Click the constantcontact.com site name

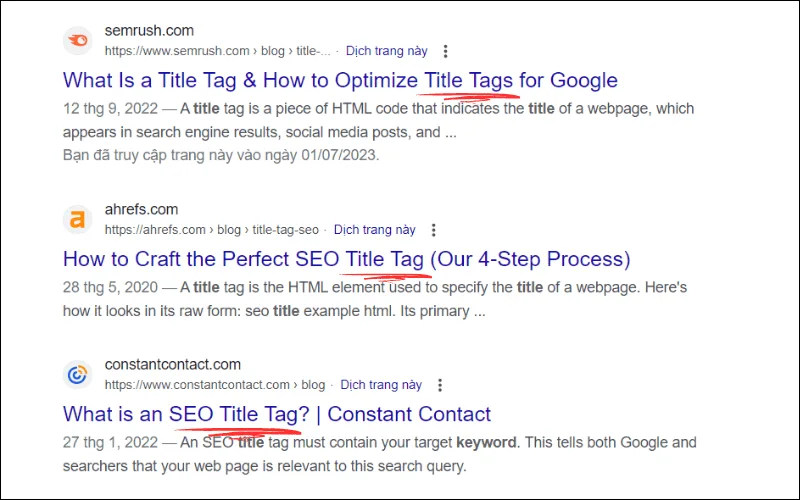[x=172, y=365]
